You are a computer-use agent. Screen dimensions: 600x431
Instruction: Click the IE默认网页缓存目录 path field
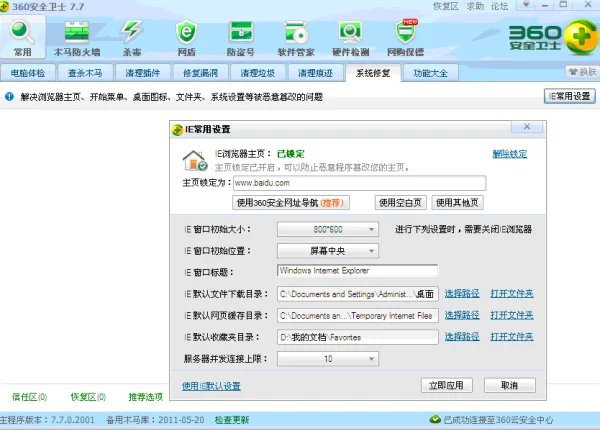(x=357, y=316)
